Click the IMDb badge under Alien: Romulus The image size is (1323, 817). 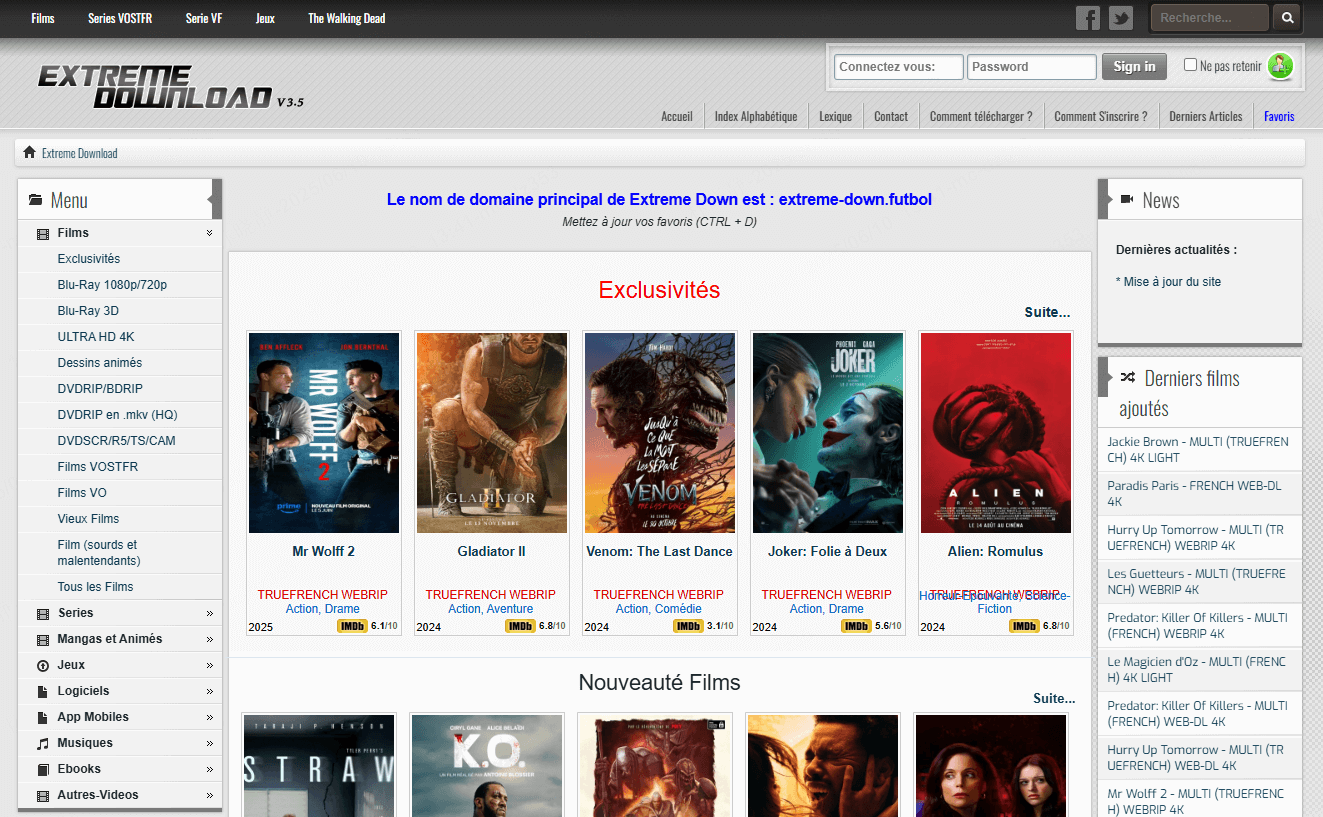pos(1024,627)
